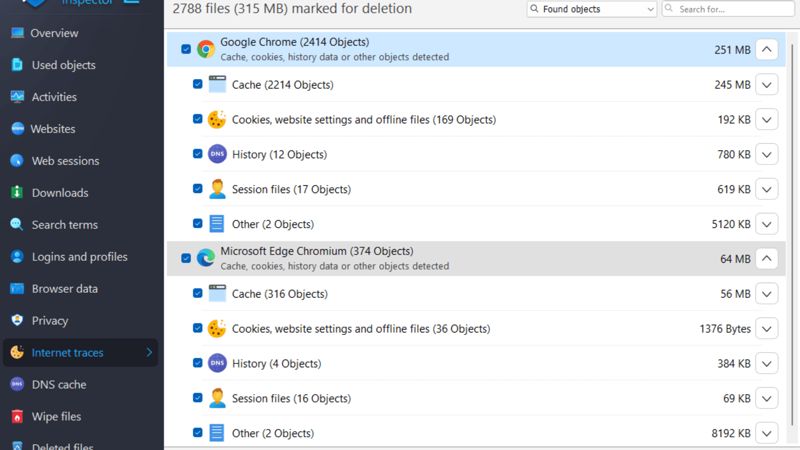Expand the Edge History 384 KB row

tap(766, 363)
